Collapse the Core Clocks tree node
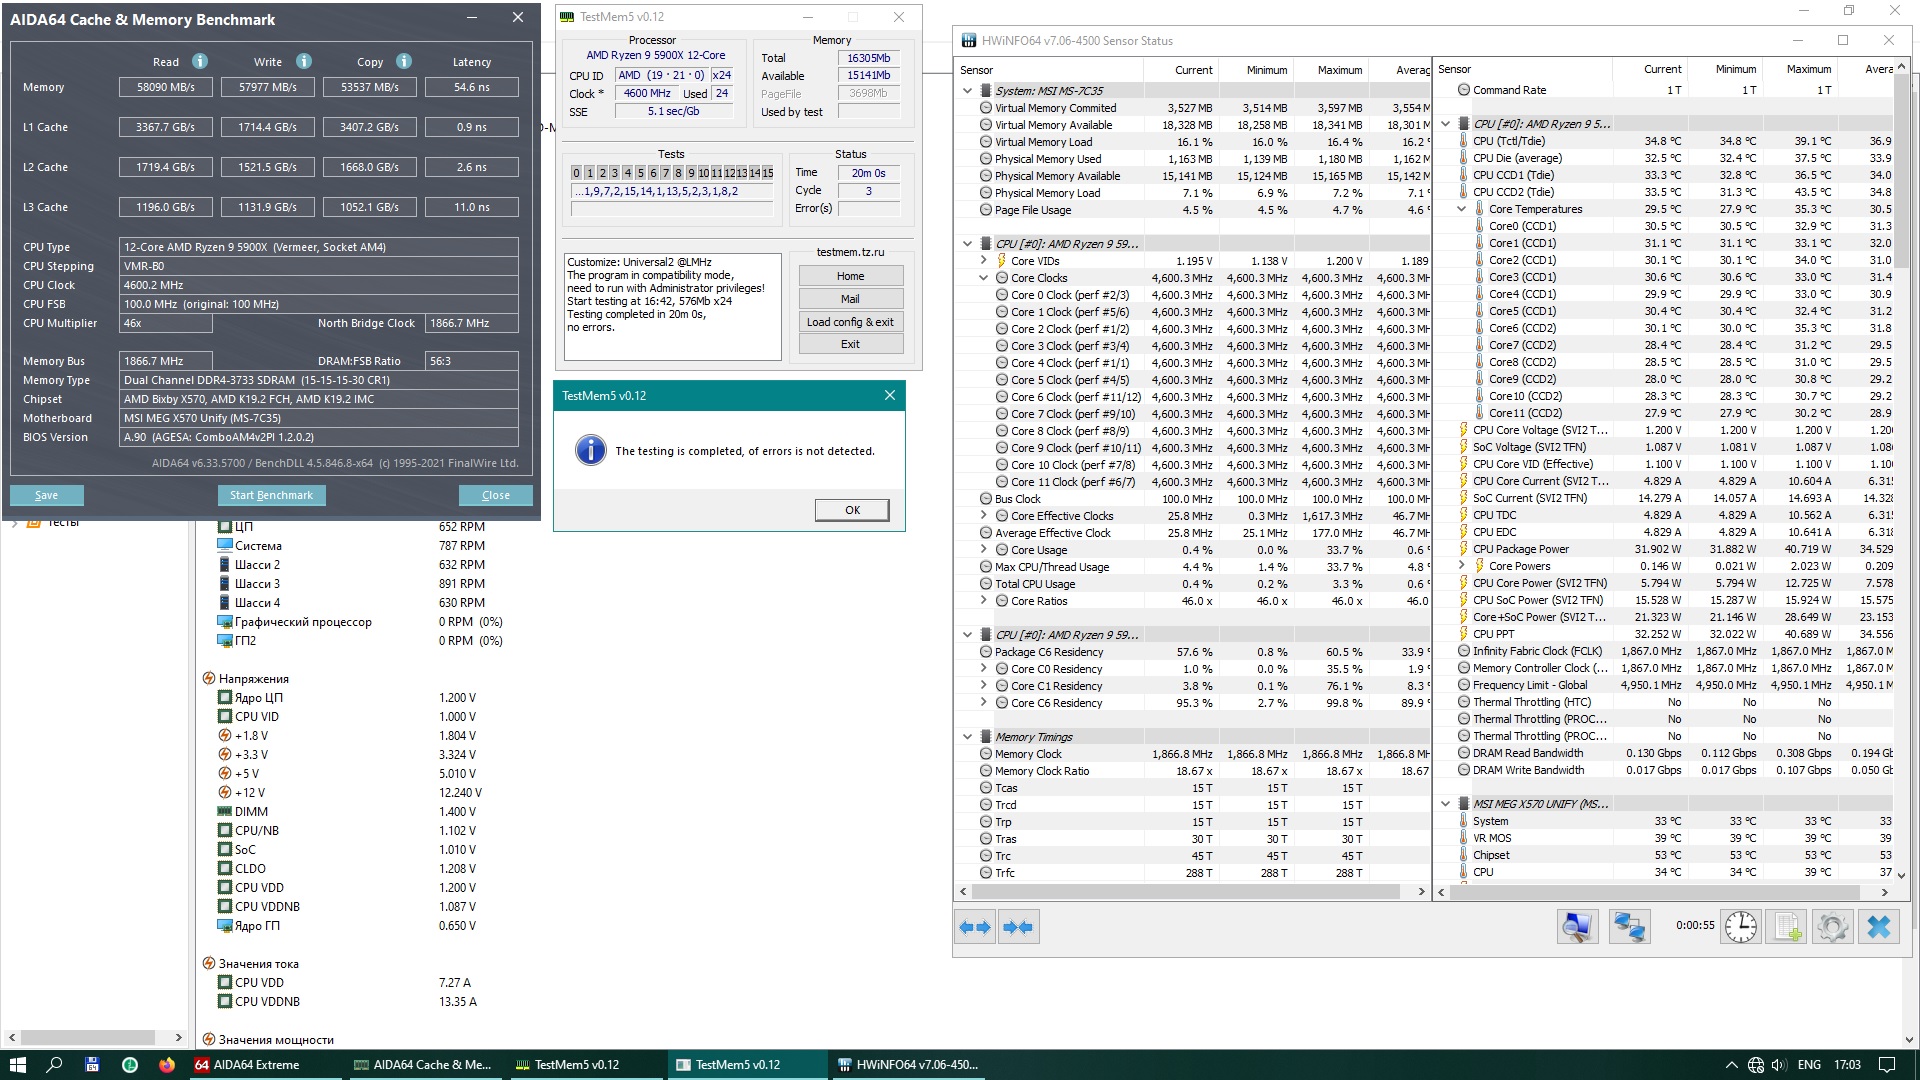Screen dimensions: 1920x1080 pos(984,278)
